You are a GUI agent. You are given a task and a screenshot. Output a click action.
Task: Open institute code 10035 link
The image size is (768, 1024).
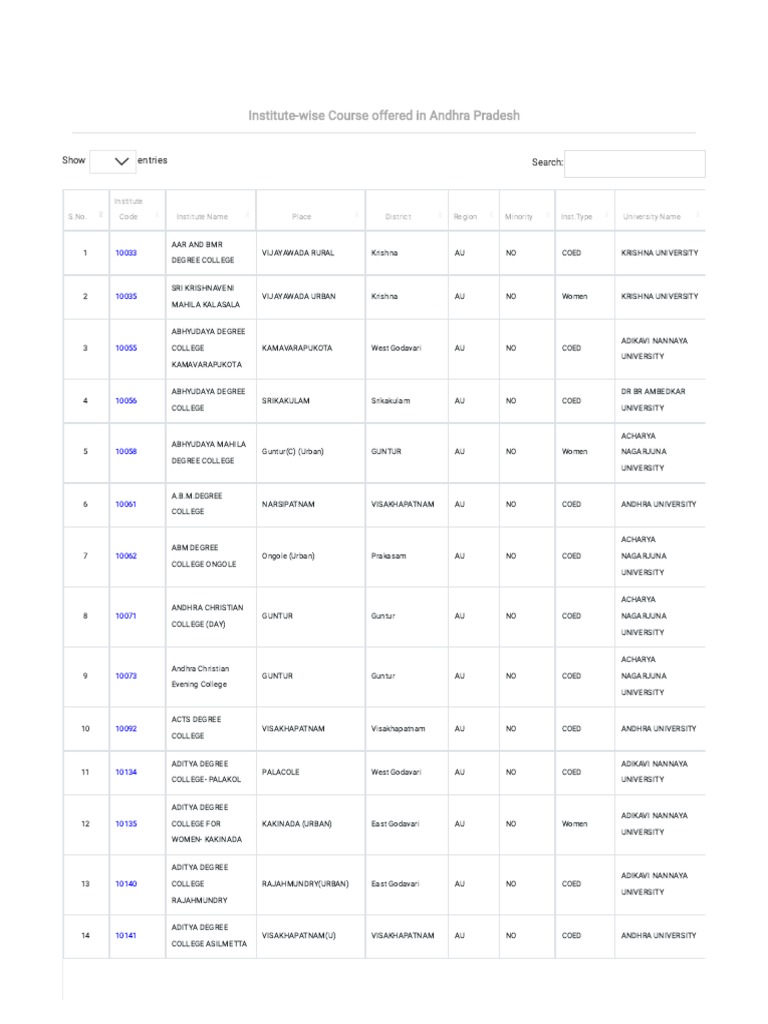point(126,297)
